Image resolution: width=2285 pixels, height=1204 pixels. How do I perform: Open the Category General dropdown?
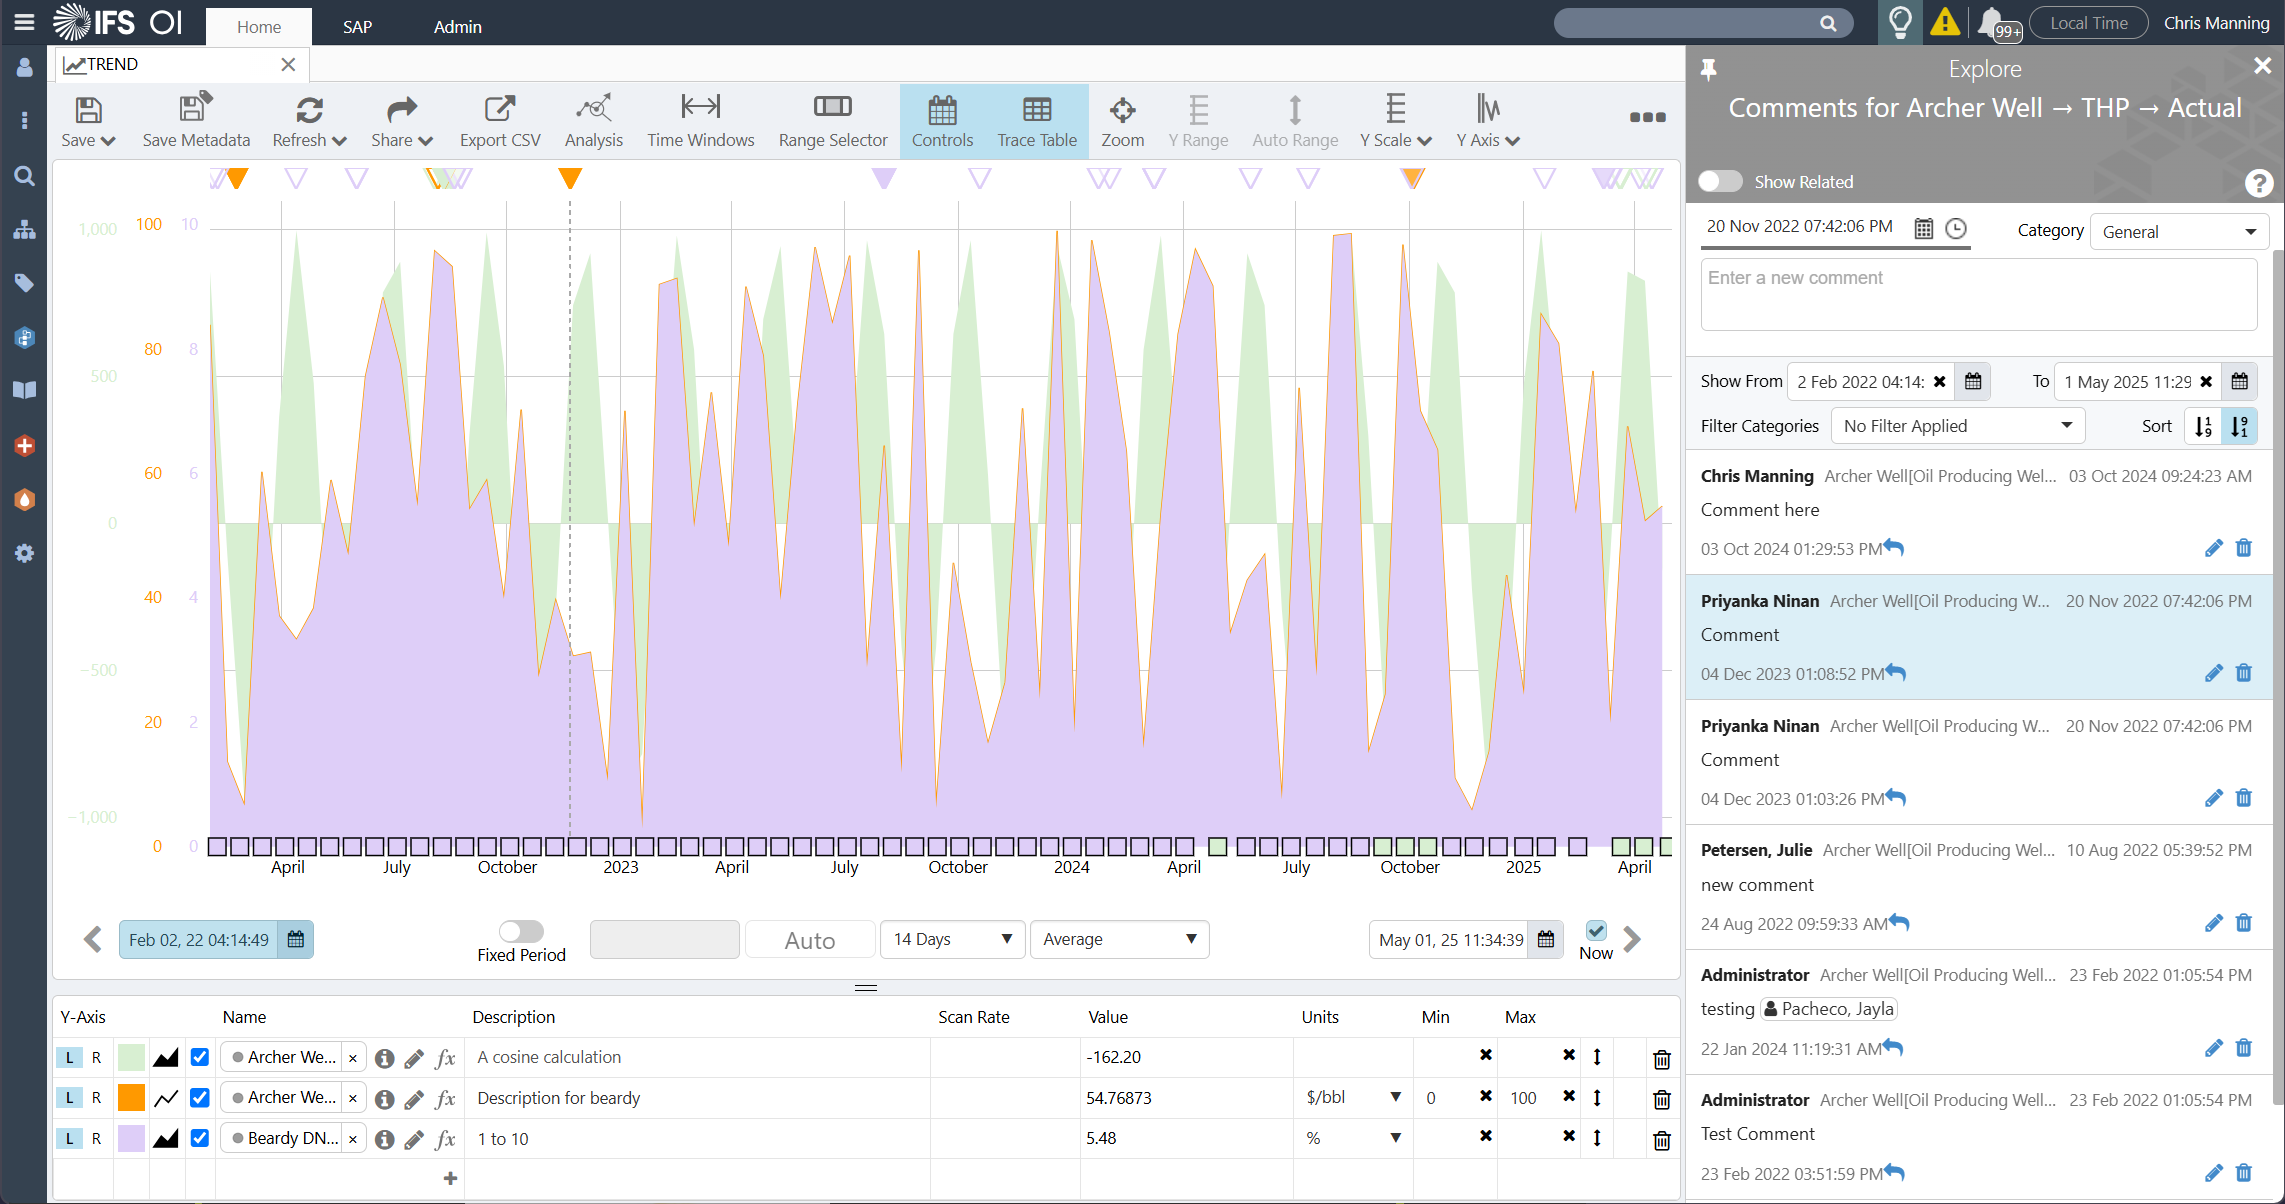coord(2178,231)
